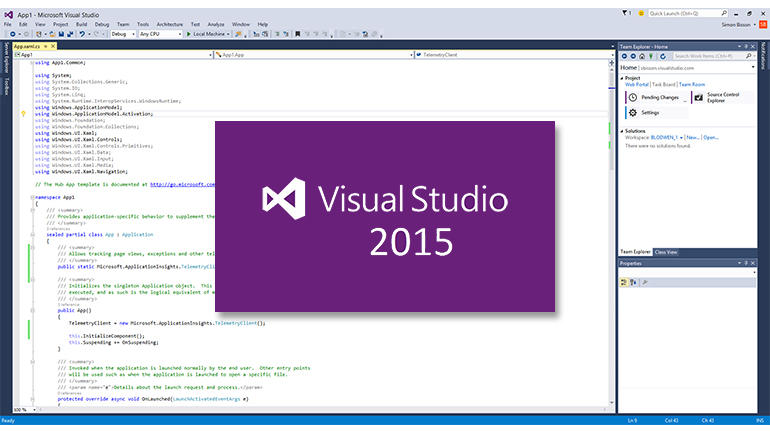
Task: Open the Debug menu
Action: [x=102, y=24]
